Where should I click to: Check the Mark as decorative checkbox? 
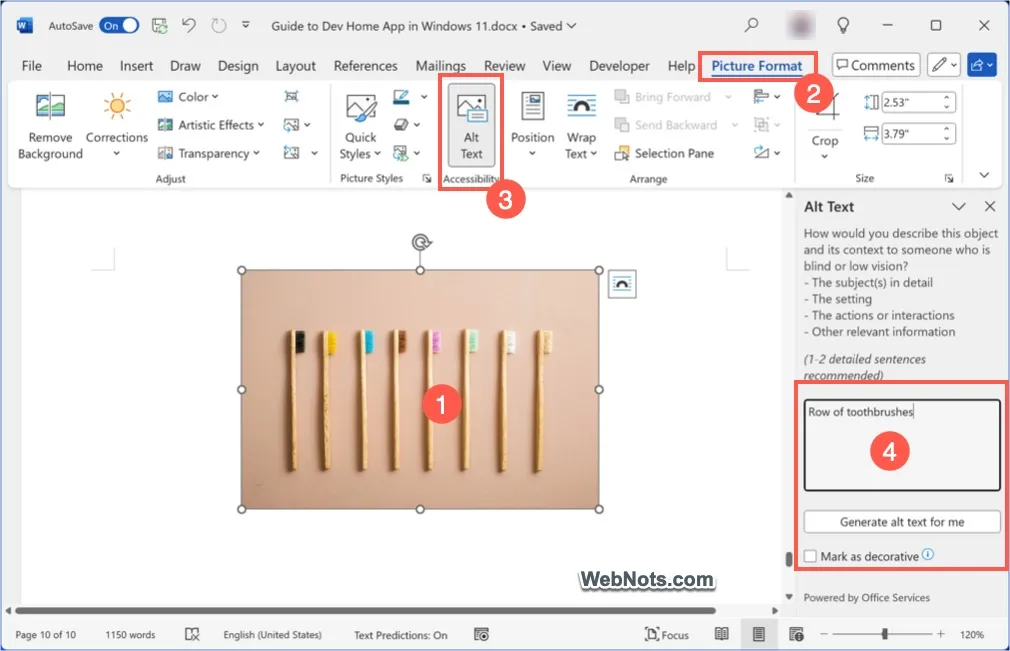810,556
